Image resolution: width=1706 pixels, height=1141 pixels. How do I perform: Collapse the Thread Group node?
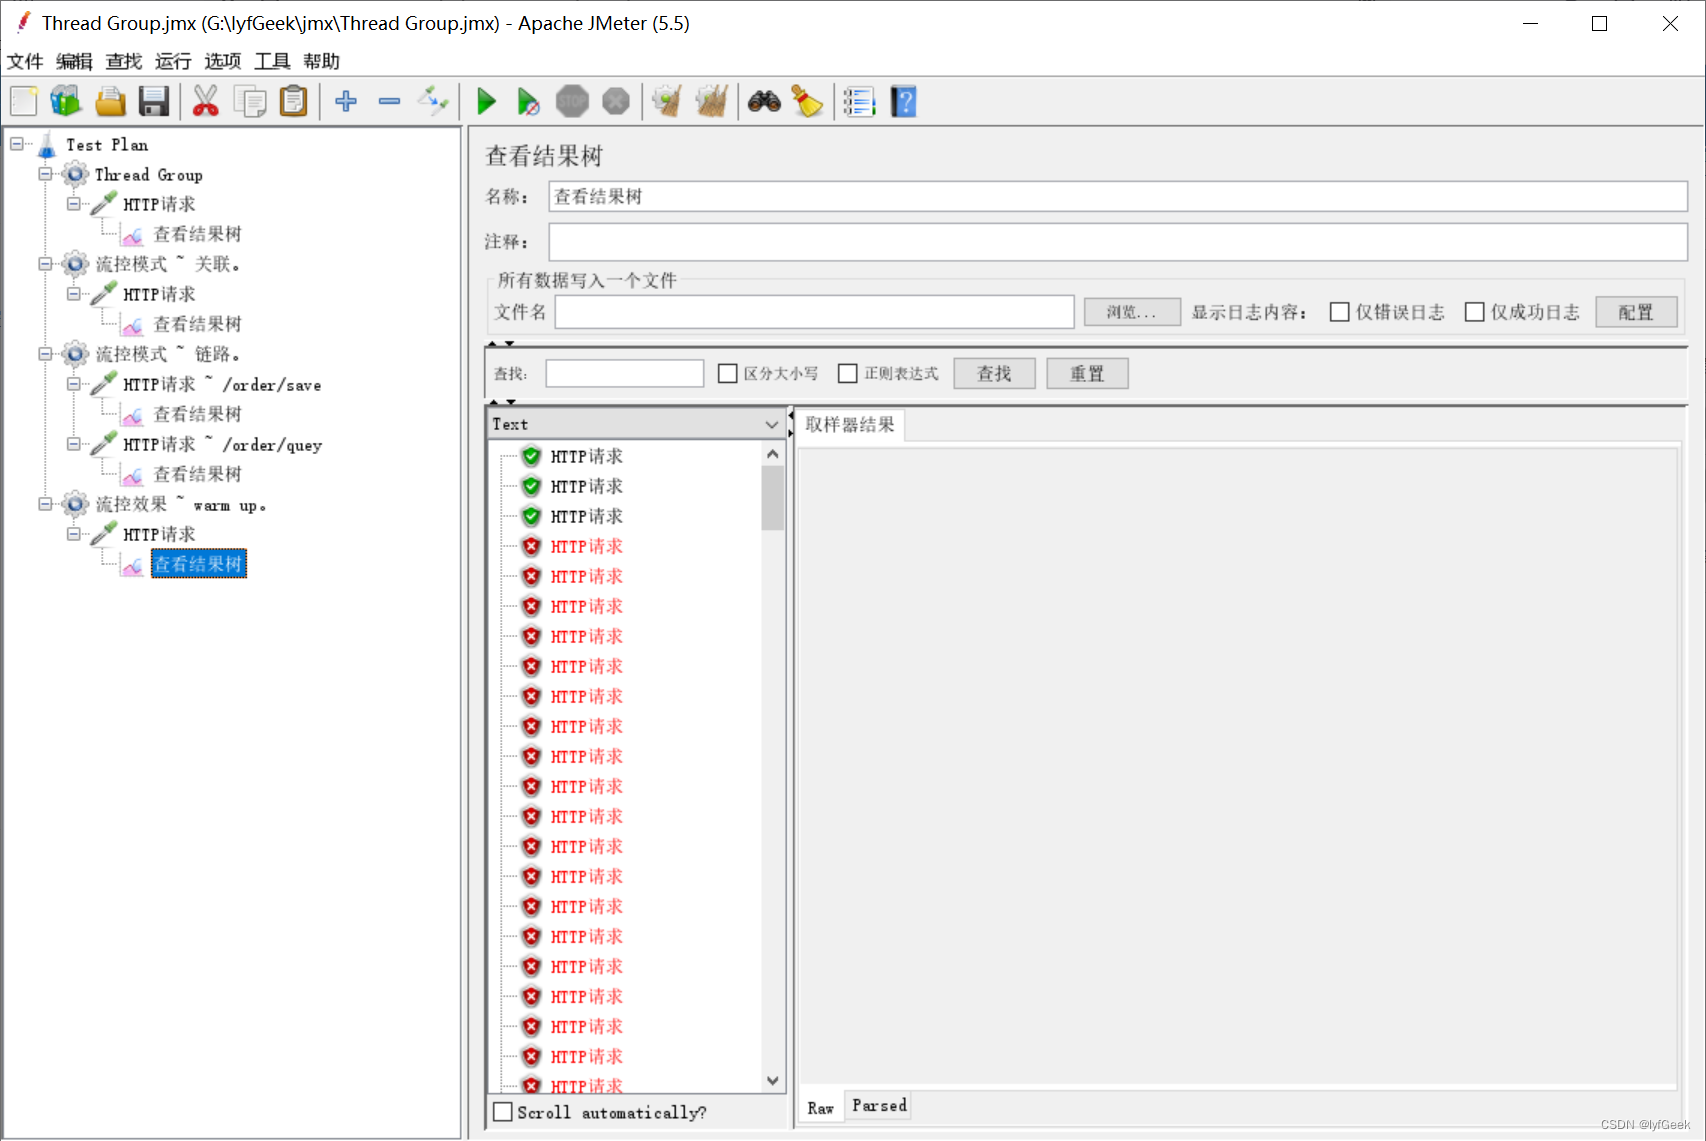45,174
